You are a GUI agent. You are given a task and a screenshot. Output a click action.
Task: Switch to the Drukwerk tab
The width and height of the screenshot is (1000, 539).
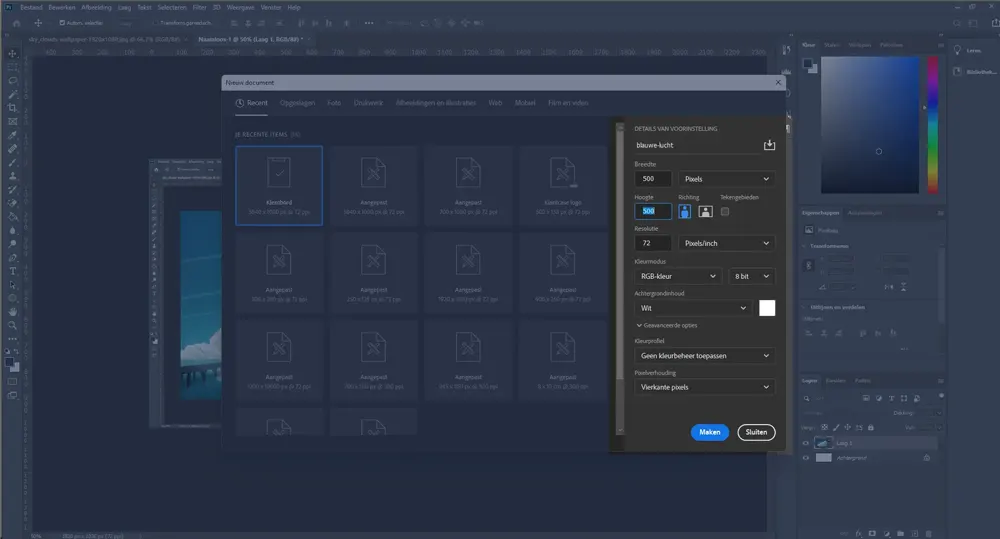(368, 103)
